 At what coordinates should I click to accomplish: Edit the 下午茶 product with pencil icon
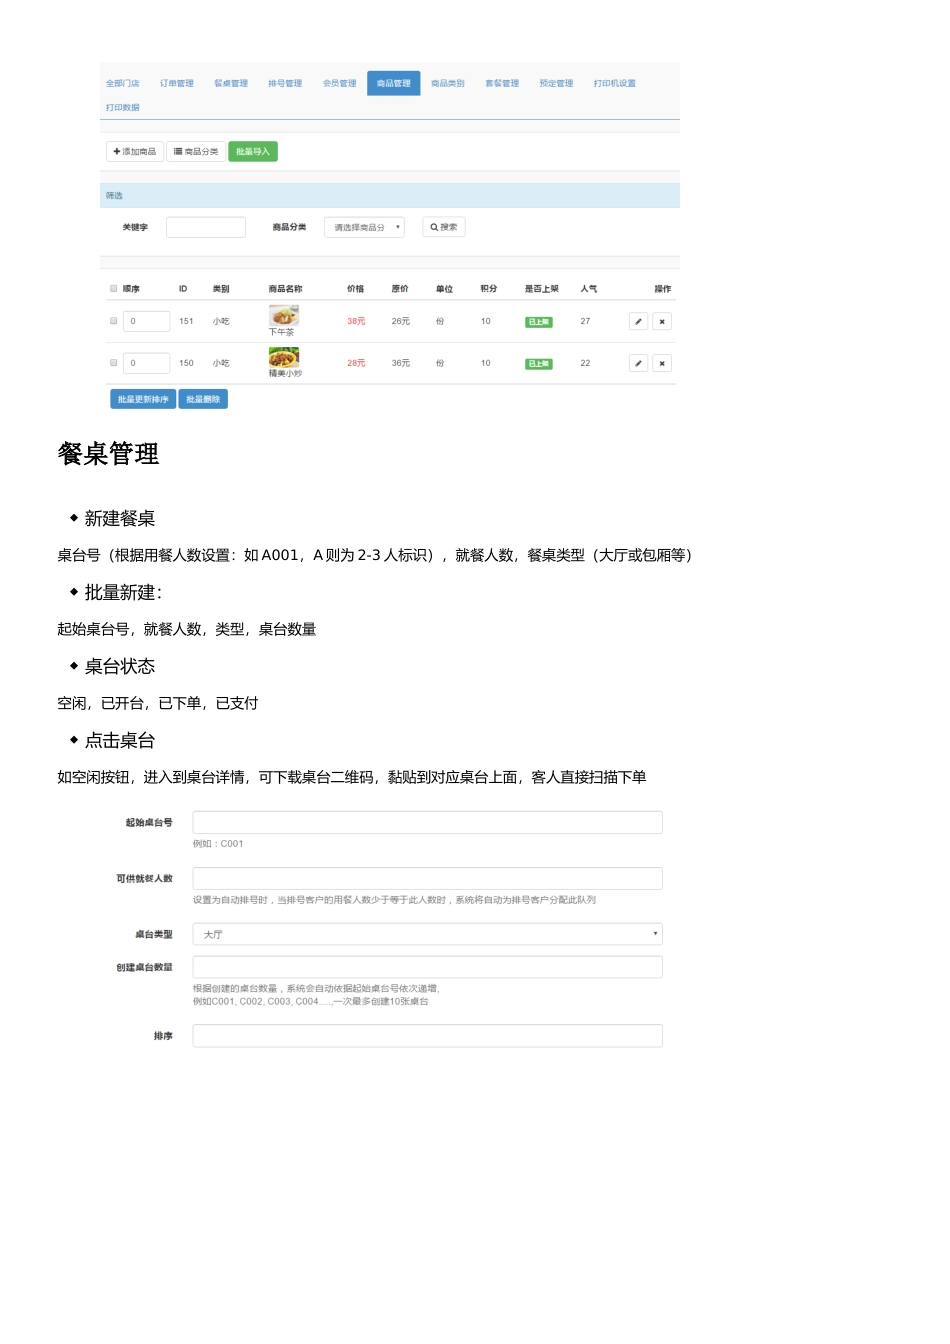tap(638, 321)
